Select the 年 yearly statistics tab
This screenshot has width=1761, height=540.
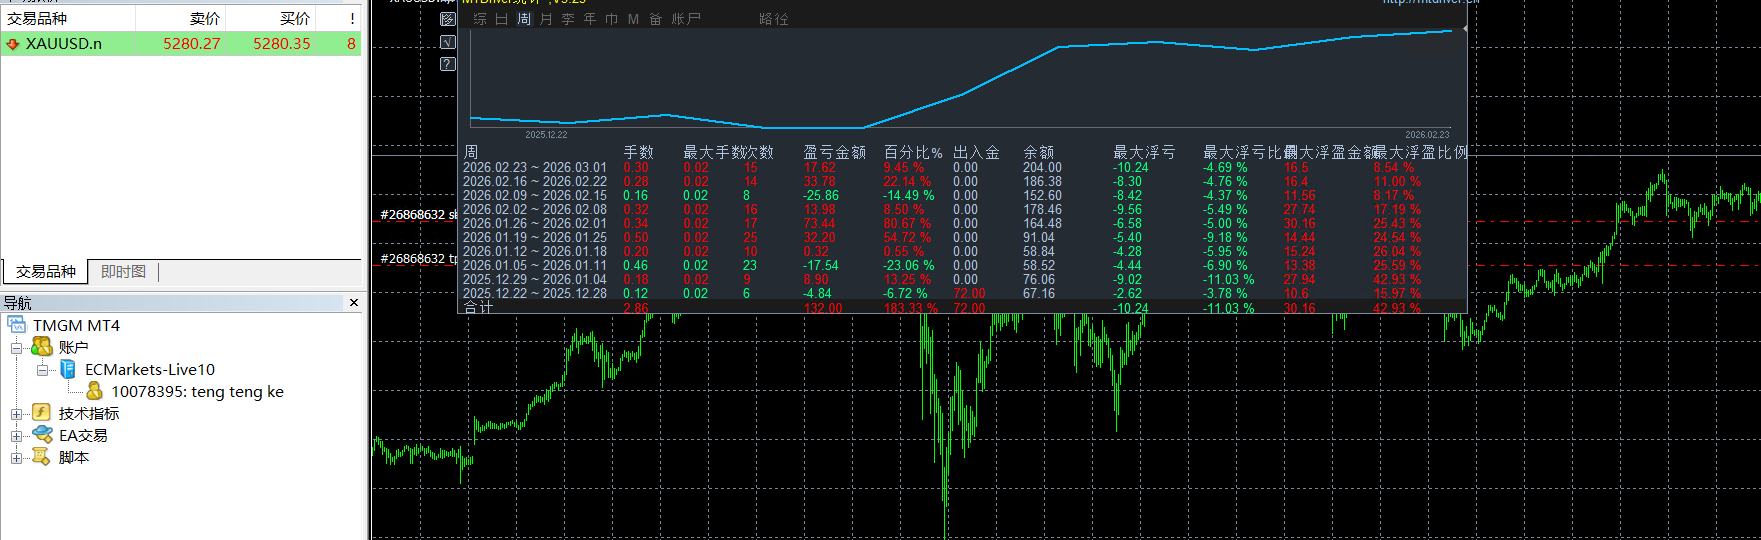pyautogui.click(x=590, y=19)
